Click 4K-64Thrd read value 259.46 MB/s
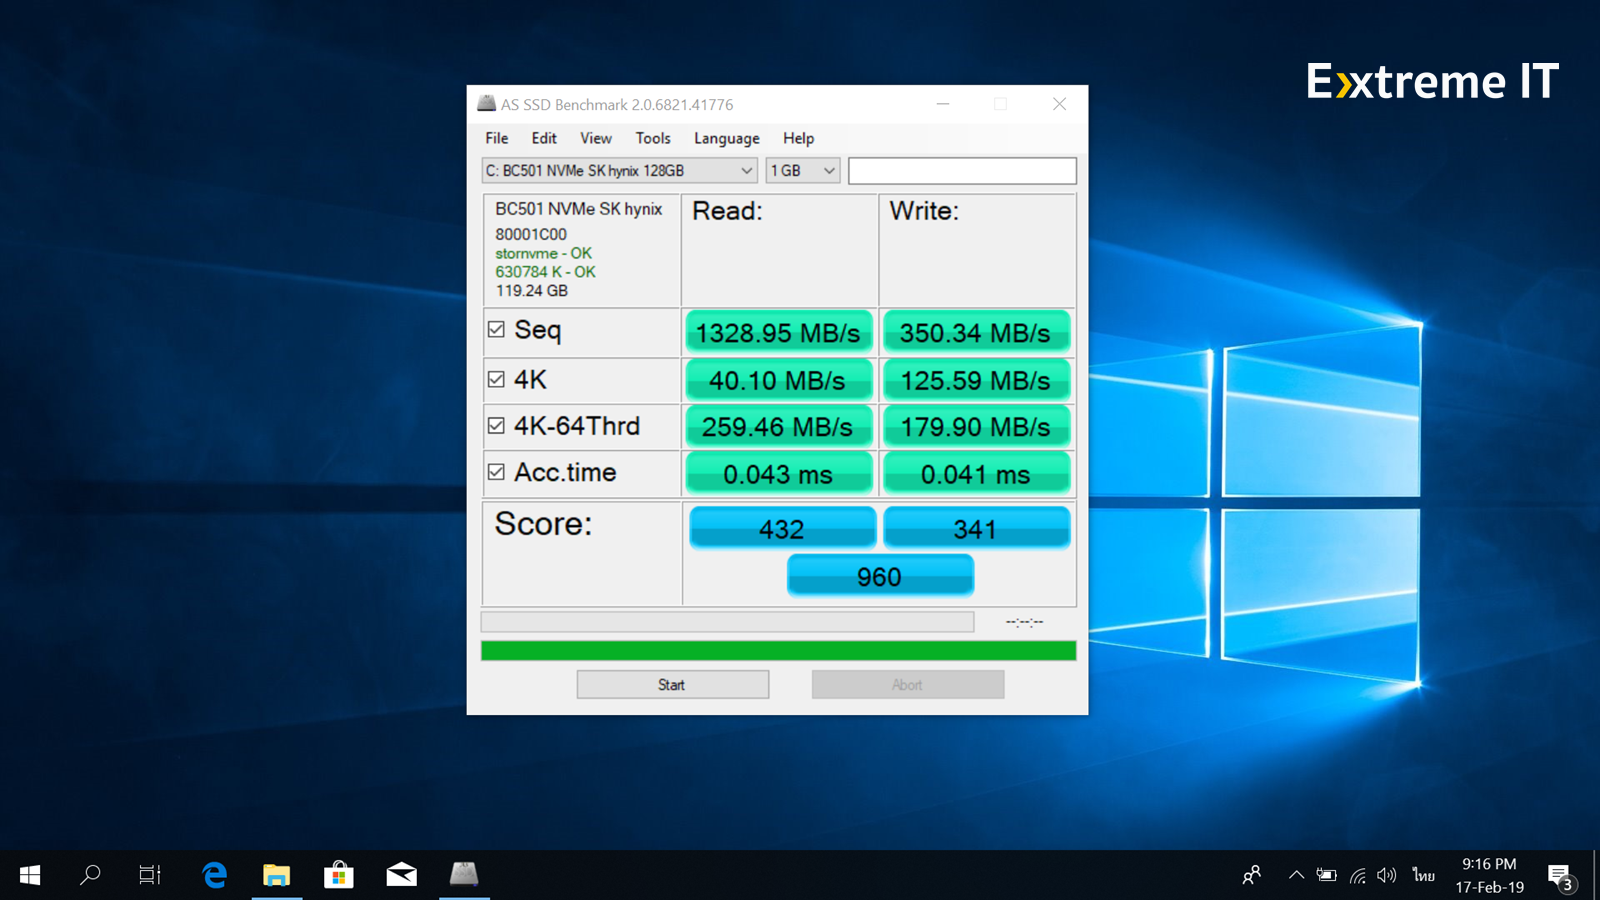The height and width of the screenshot is (900, 1600). [x=778, y=426]
